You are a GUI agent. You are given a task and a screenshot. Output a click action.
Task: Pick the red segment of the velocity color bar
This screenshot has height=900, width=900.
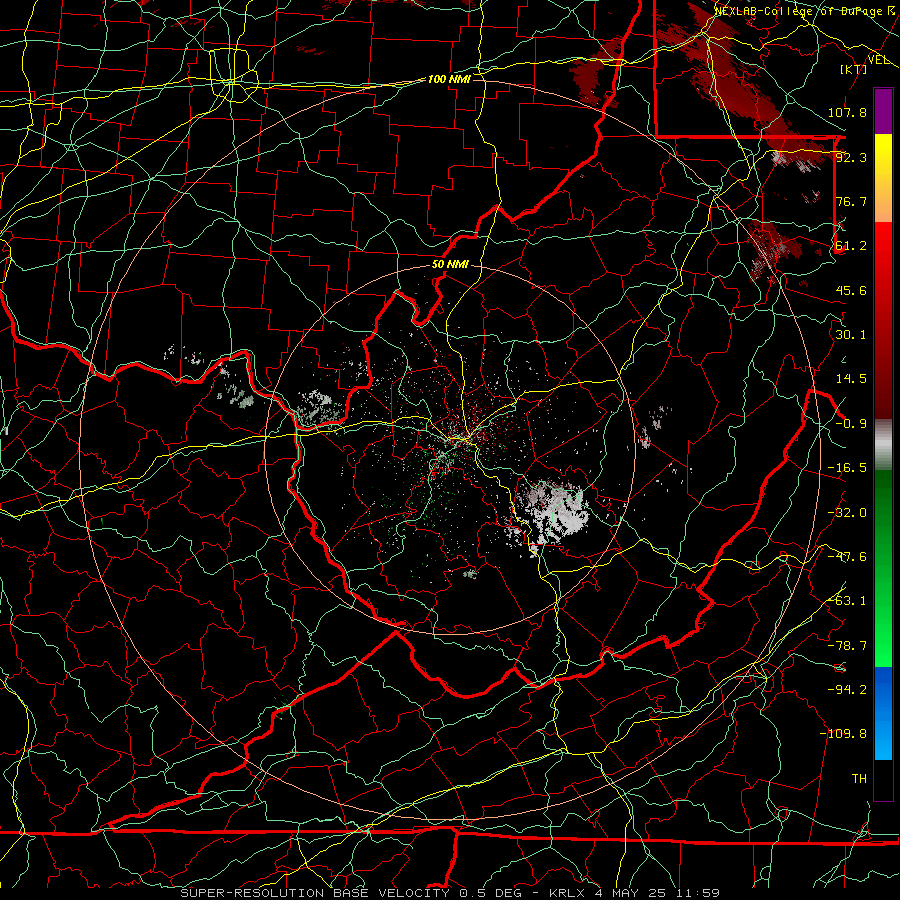coord(883,320)
